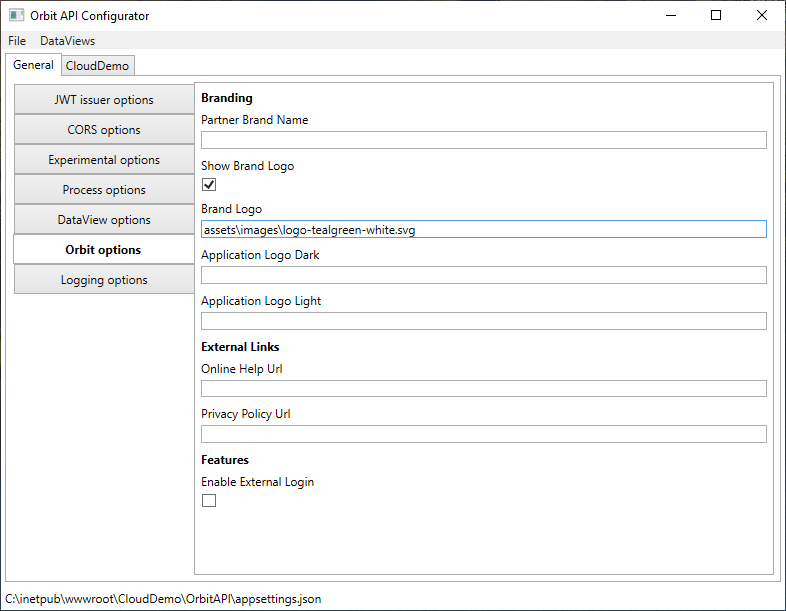Open Logging options section
Viewport: 786px width, 611px height.
point(104,280)
